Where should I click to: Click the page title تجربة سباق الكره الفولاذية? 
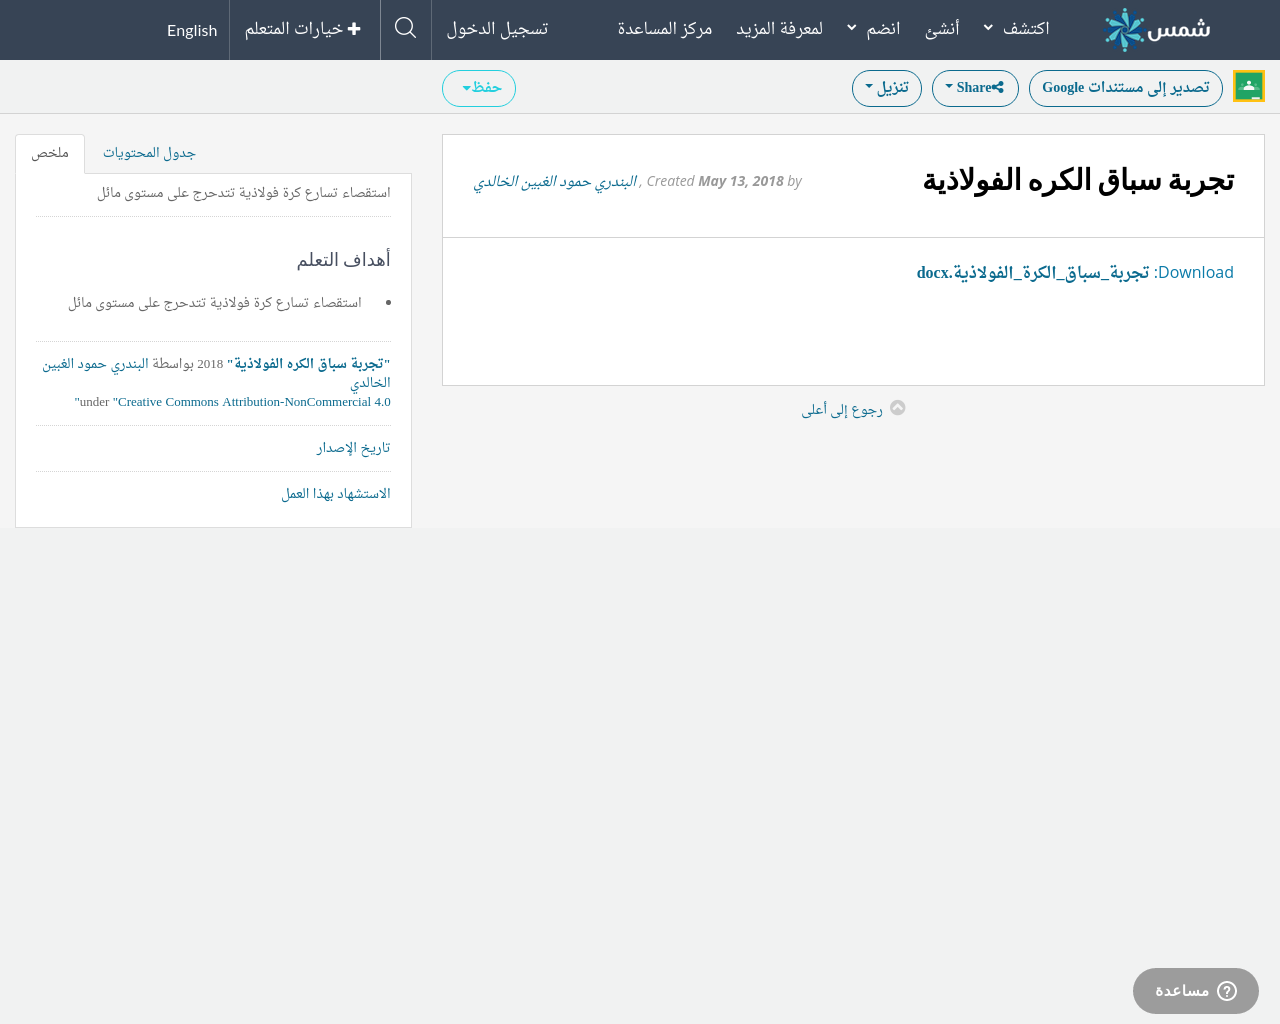pos(1078,180)
